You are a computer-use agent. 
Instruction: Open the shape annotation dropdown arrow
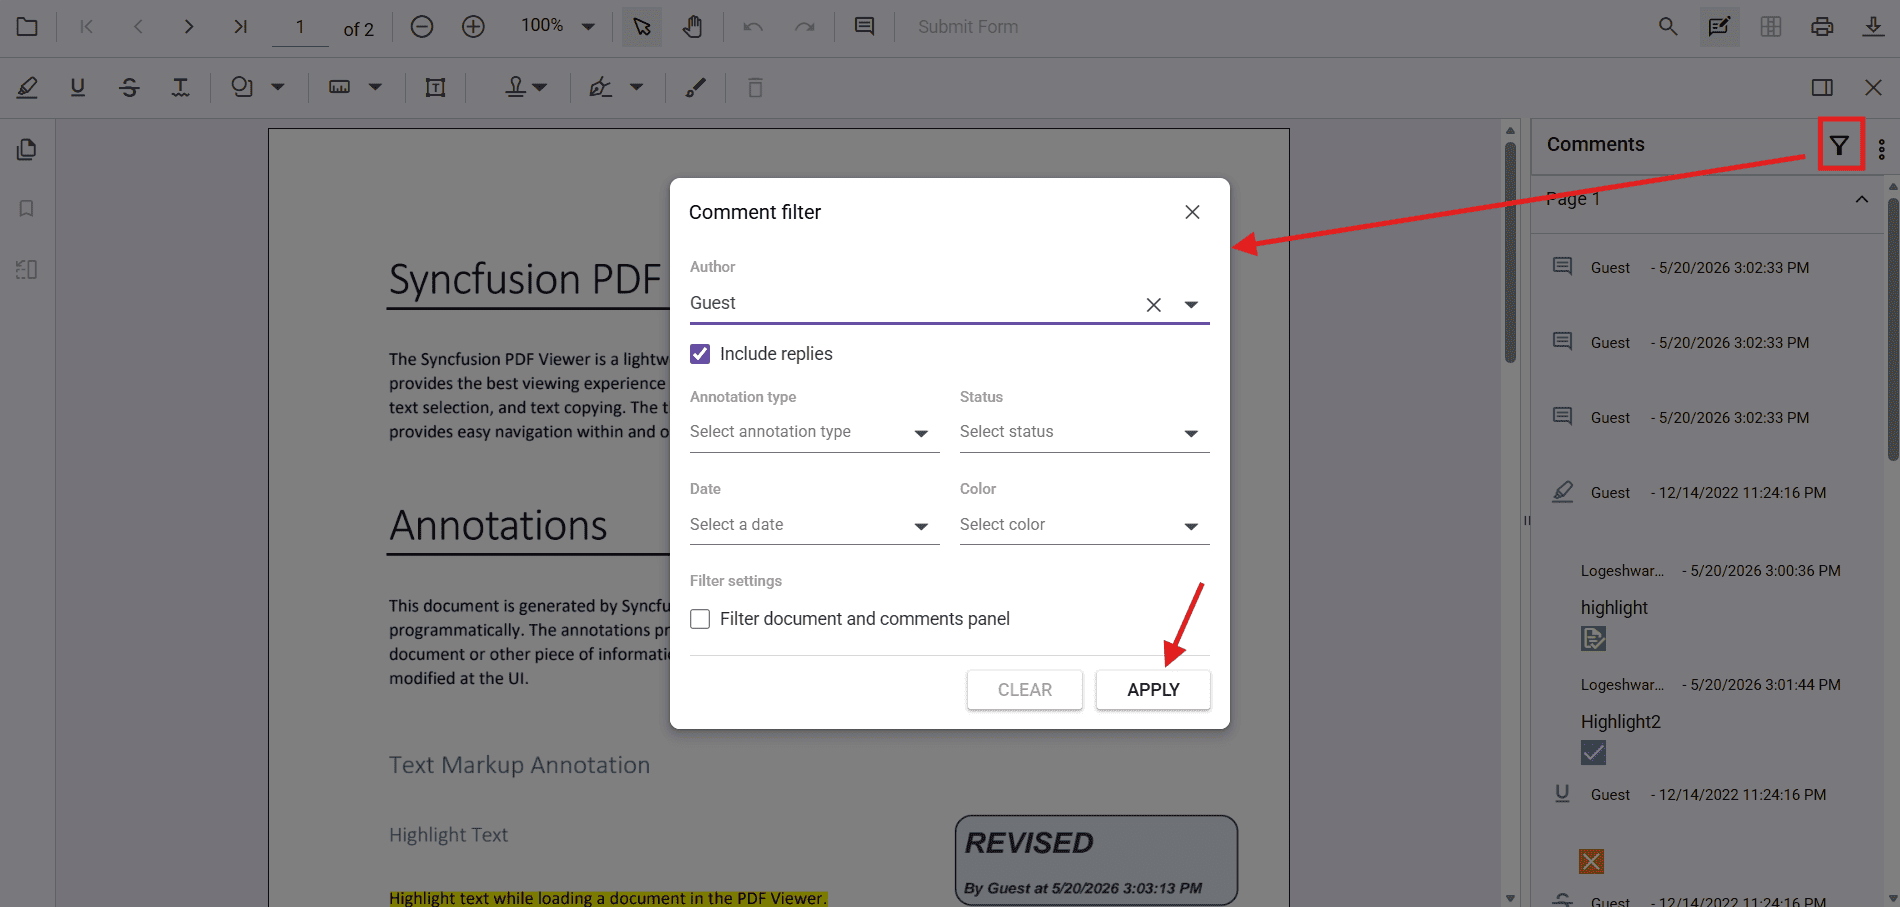[x=278, y=88]
